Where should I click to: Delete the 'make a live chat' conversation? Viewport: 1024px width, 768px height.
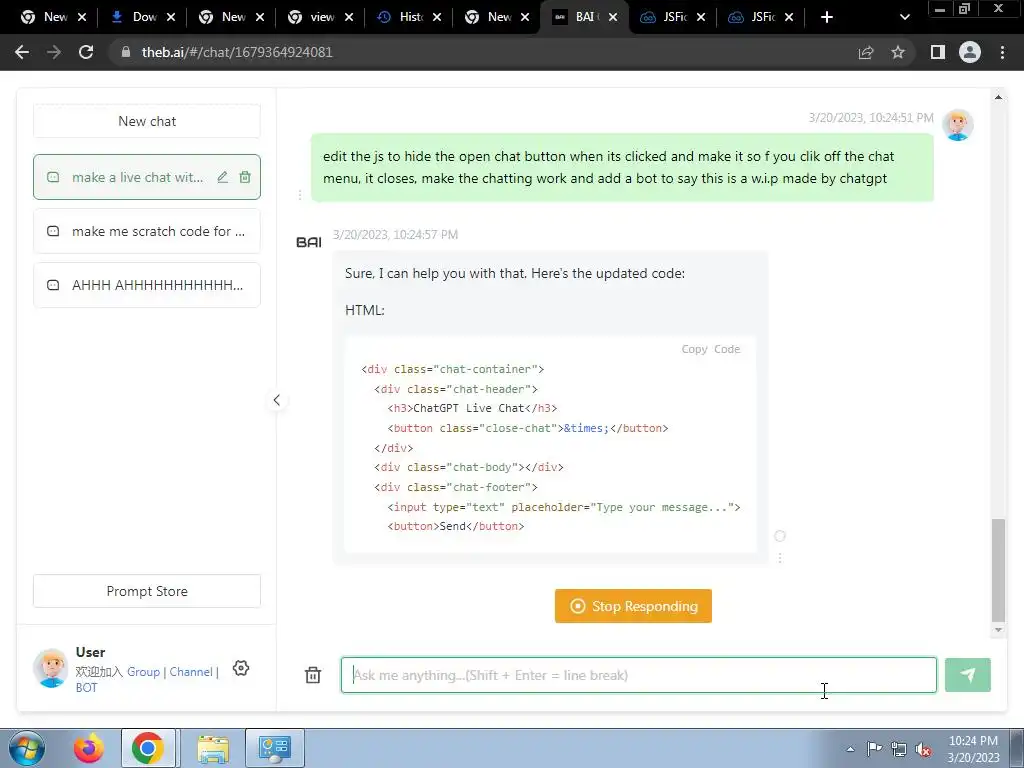[245, 177]
